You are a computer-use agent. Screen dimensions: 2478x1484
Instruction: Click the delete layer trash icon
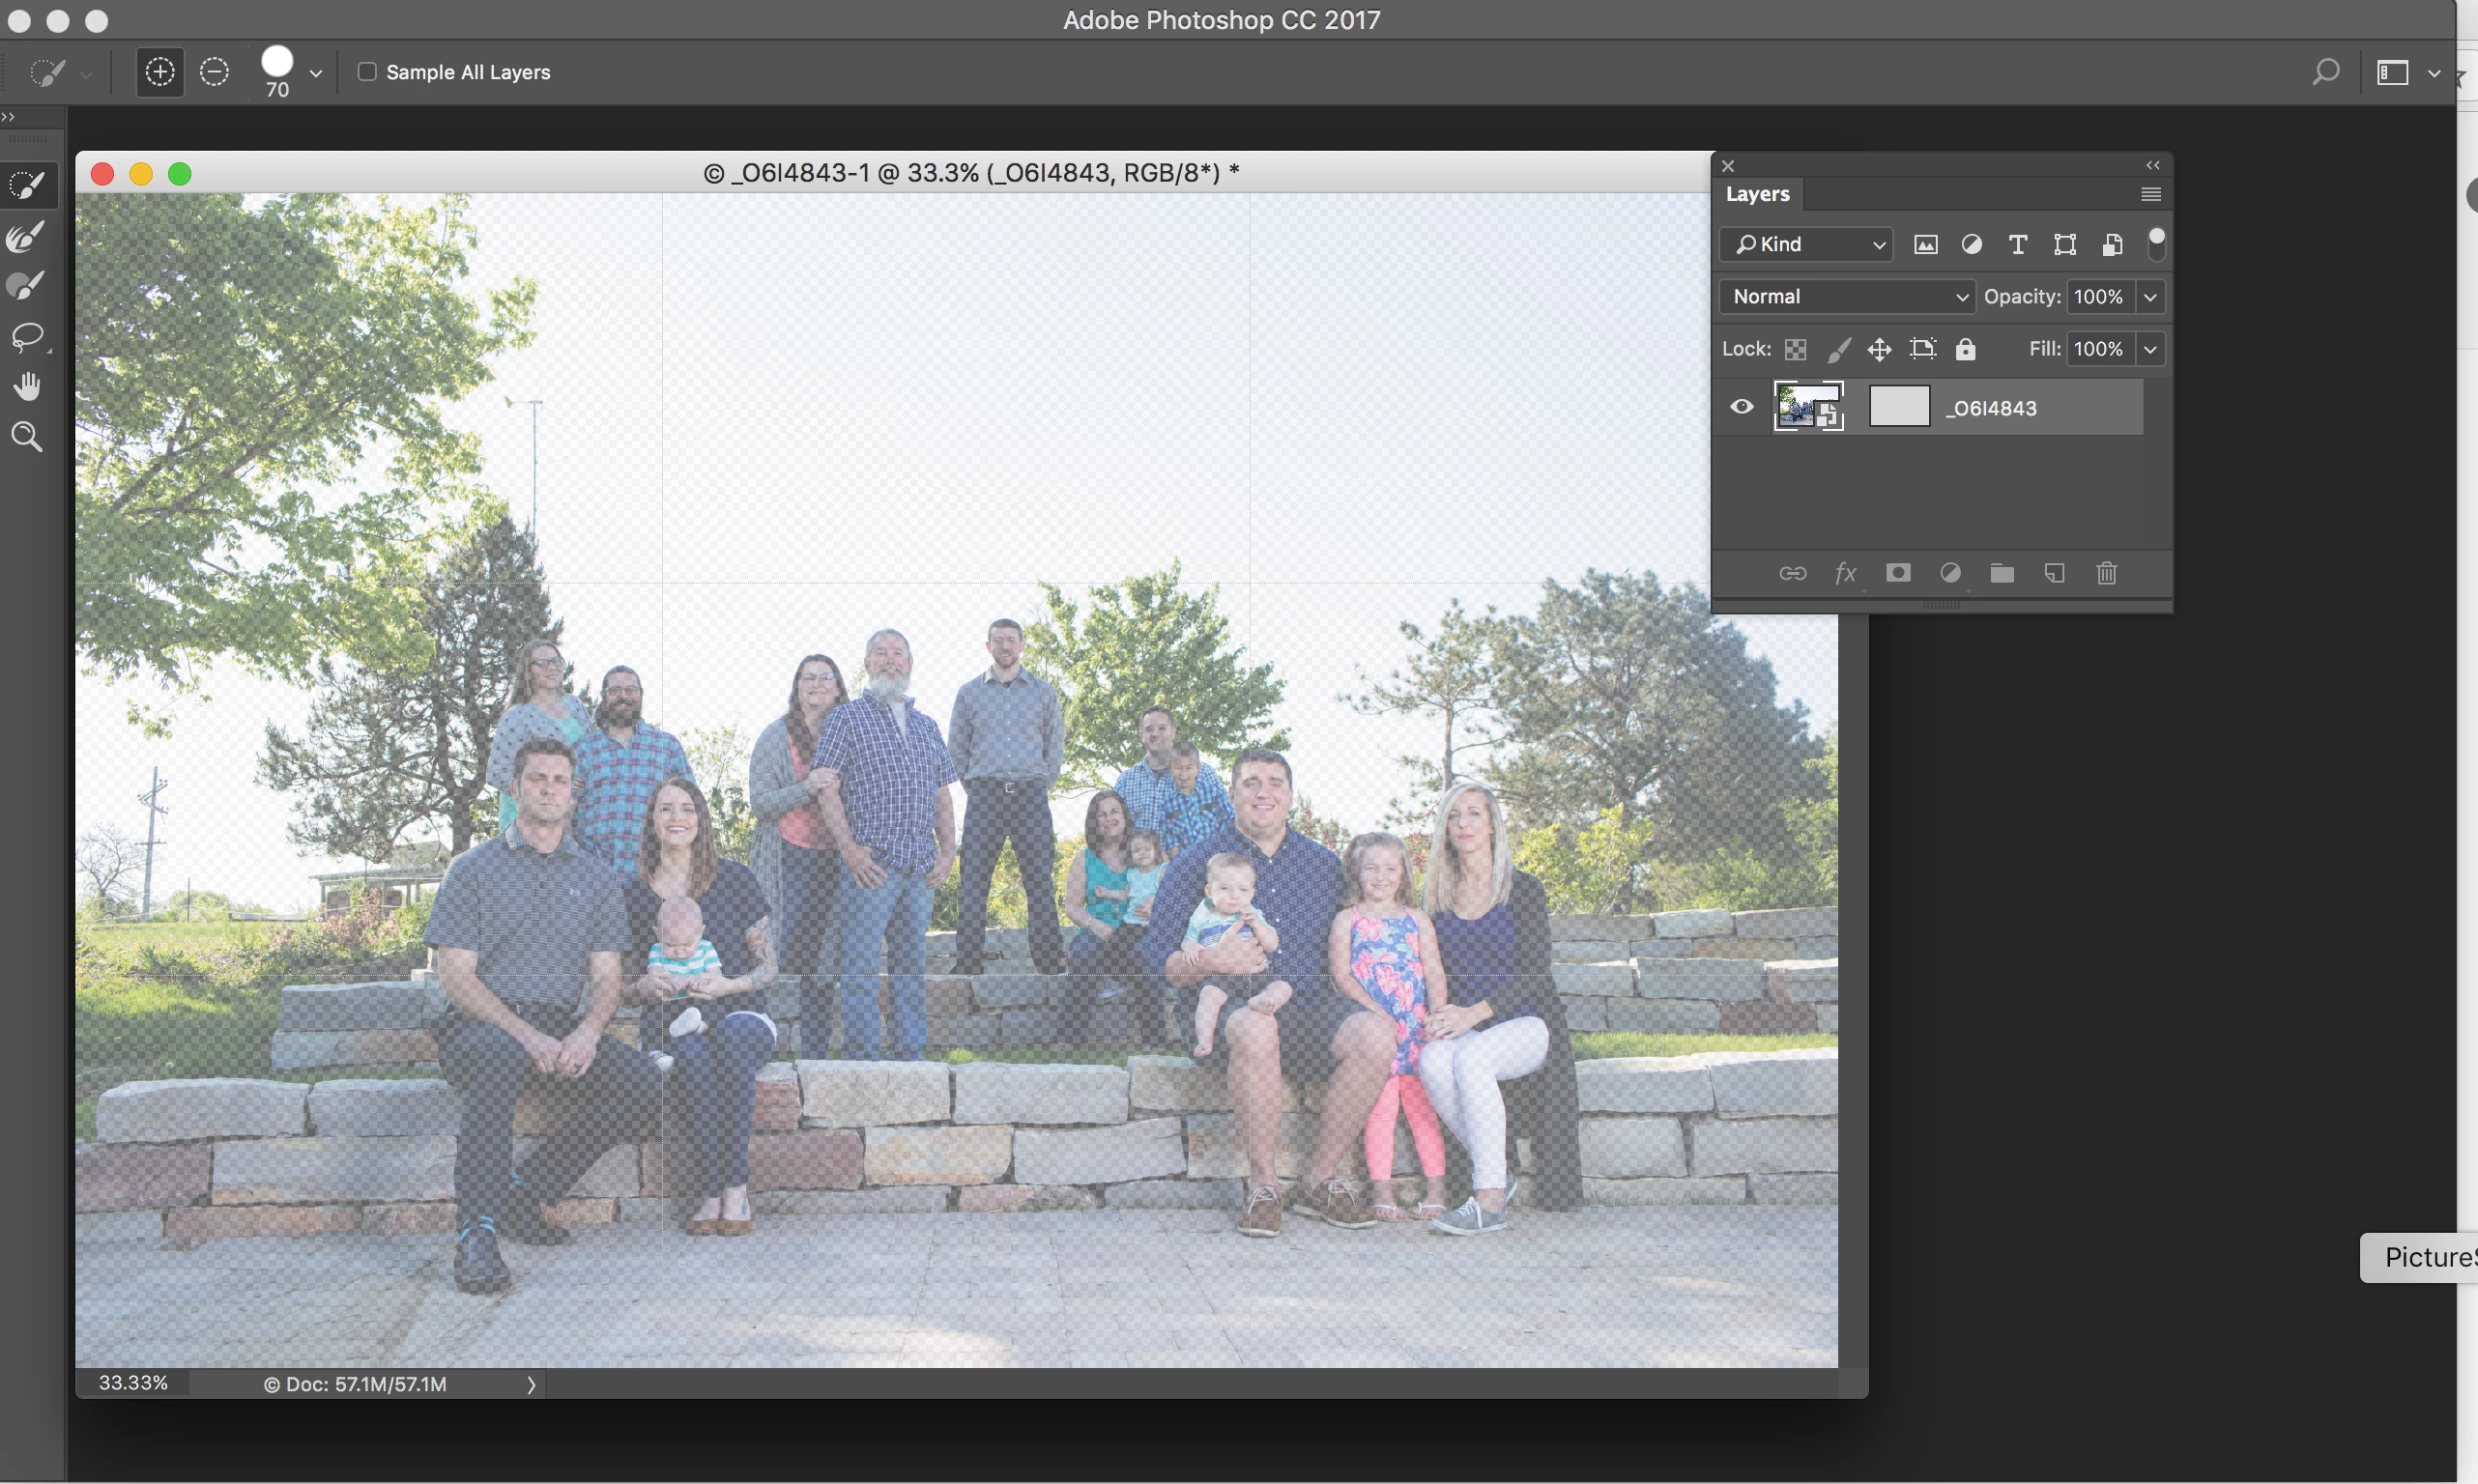coord(2106,573)
